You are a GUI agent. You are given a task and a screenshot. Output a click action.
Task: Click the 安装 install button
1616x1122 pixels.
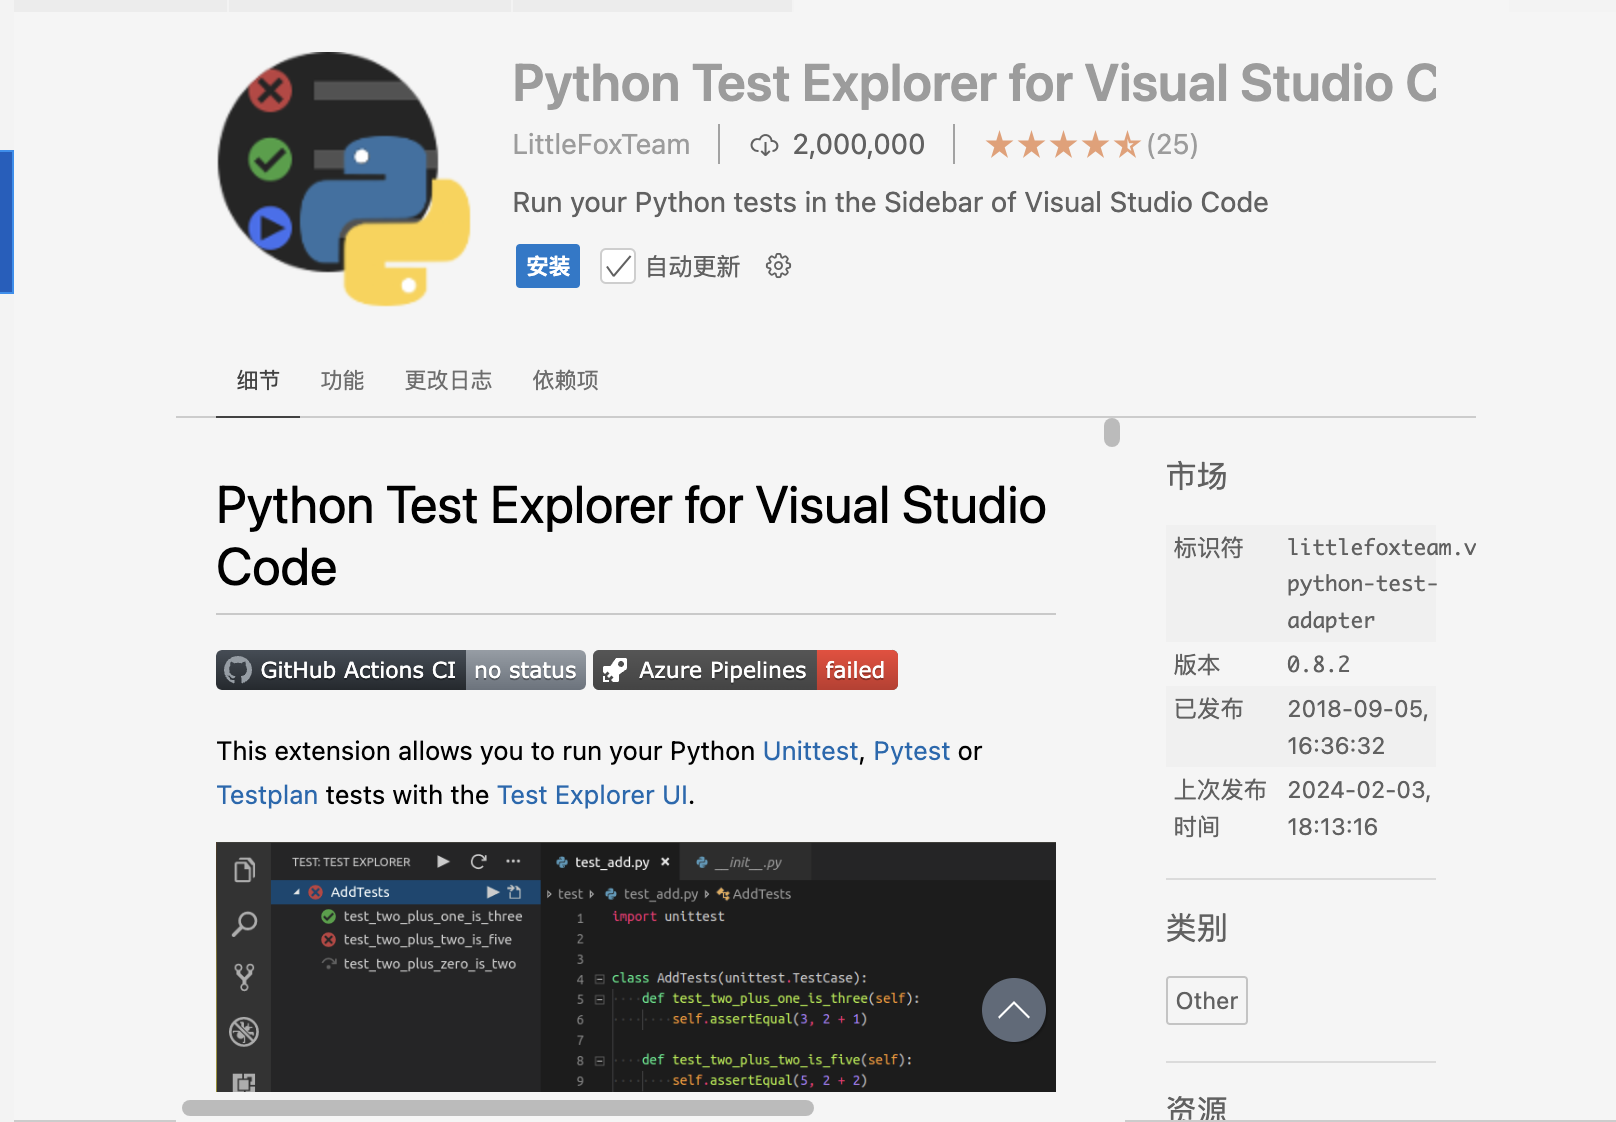548,266
